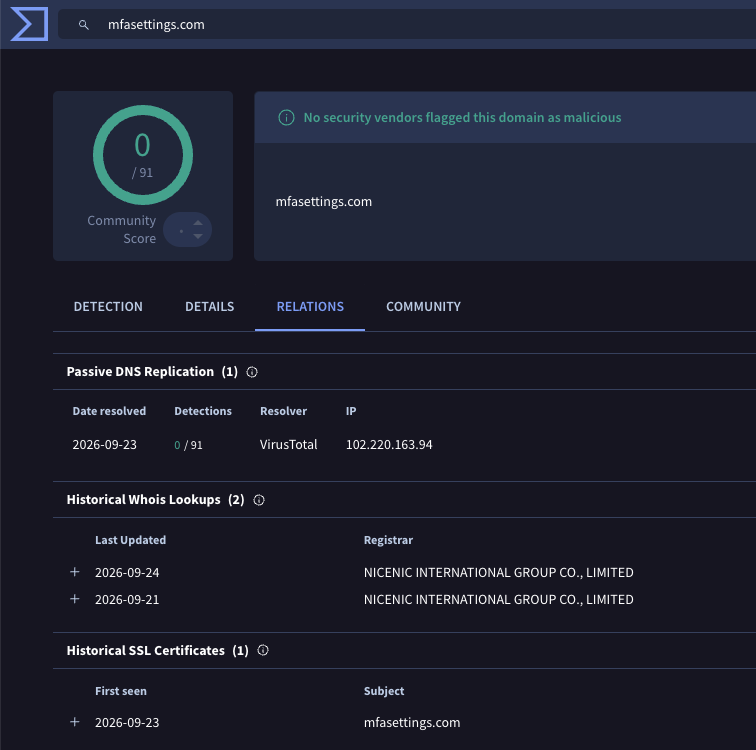
Task: Focus the search field containing mfasettings.com
Action: [x=407, y=24]
